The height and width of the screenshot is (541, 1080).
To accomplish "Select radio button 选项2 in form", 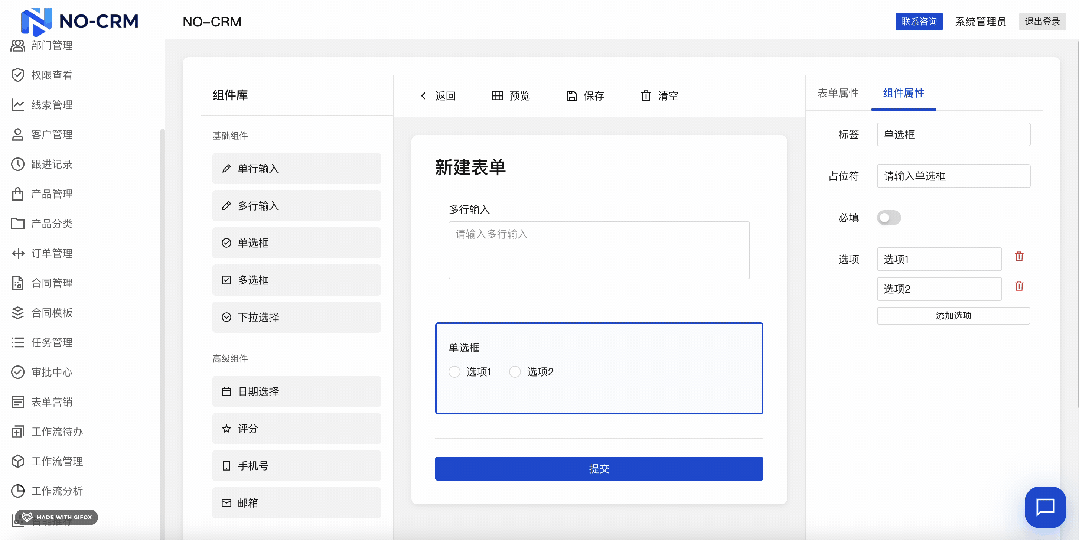I will 515,372.
